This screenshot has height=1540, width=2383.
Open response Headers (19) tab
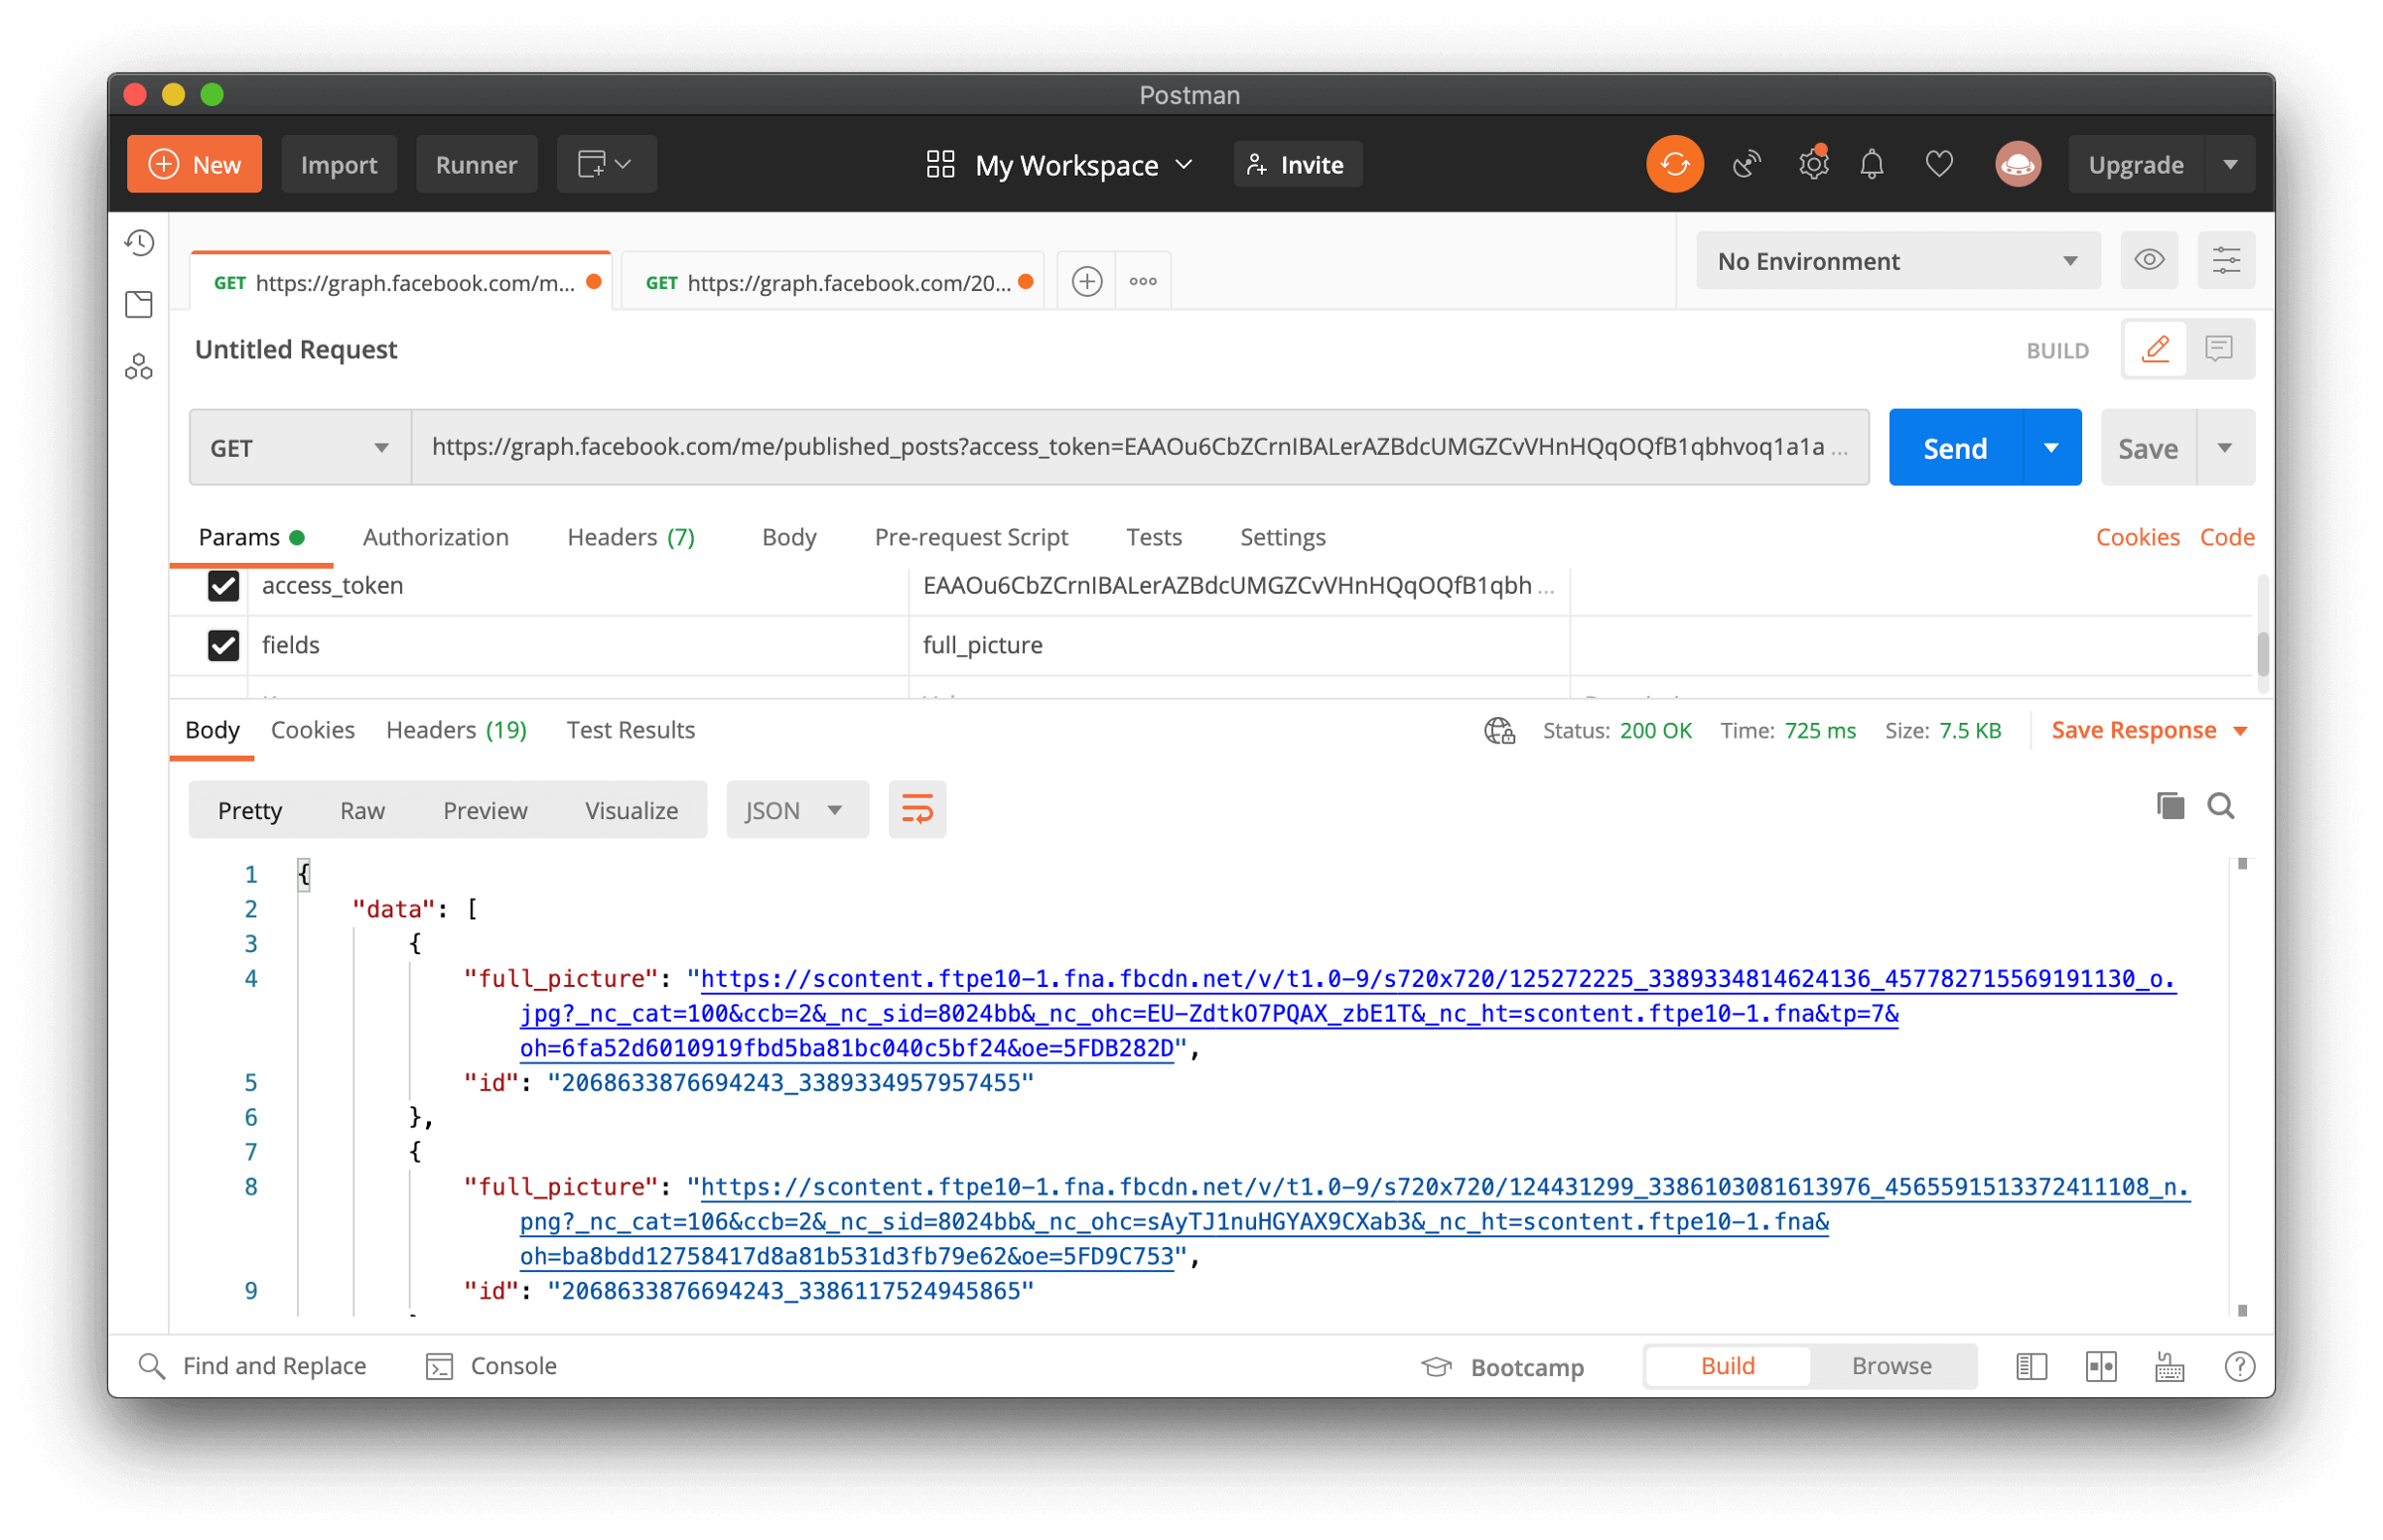point(456,730)
